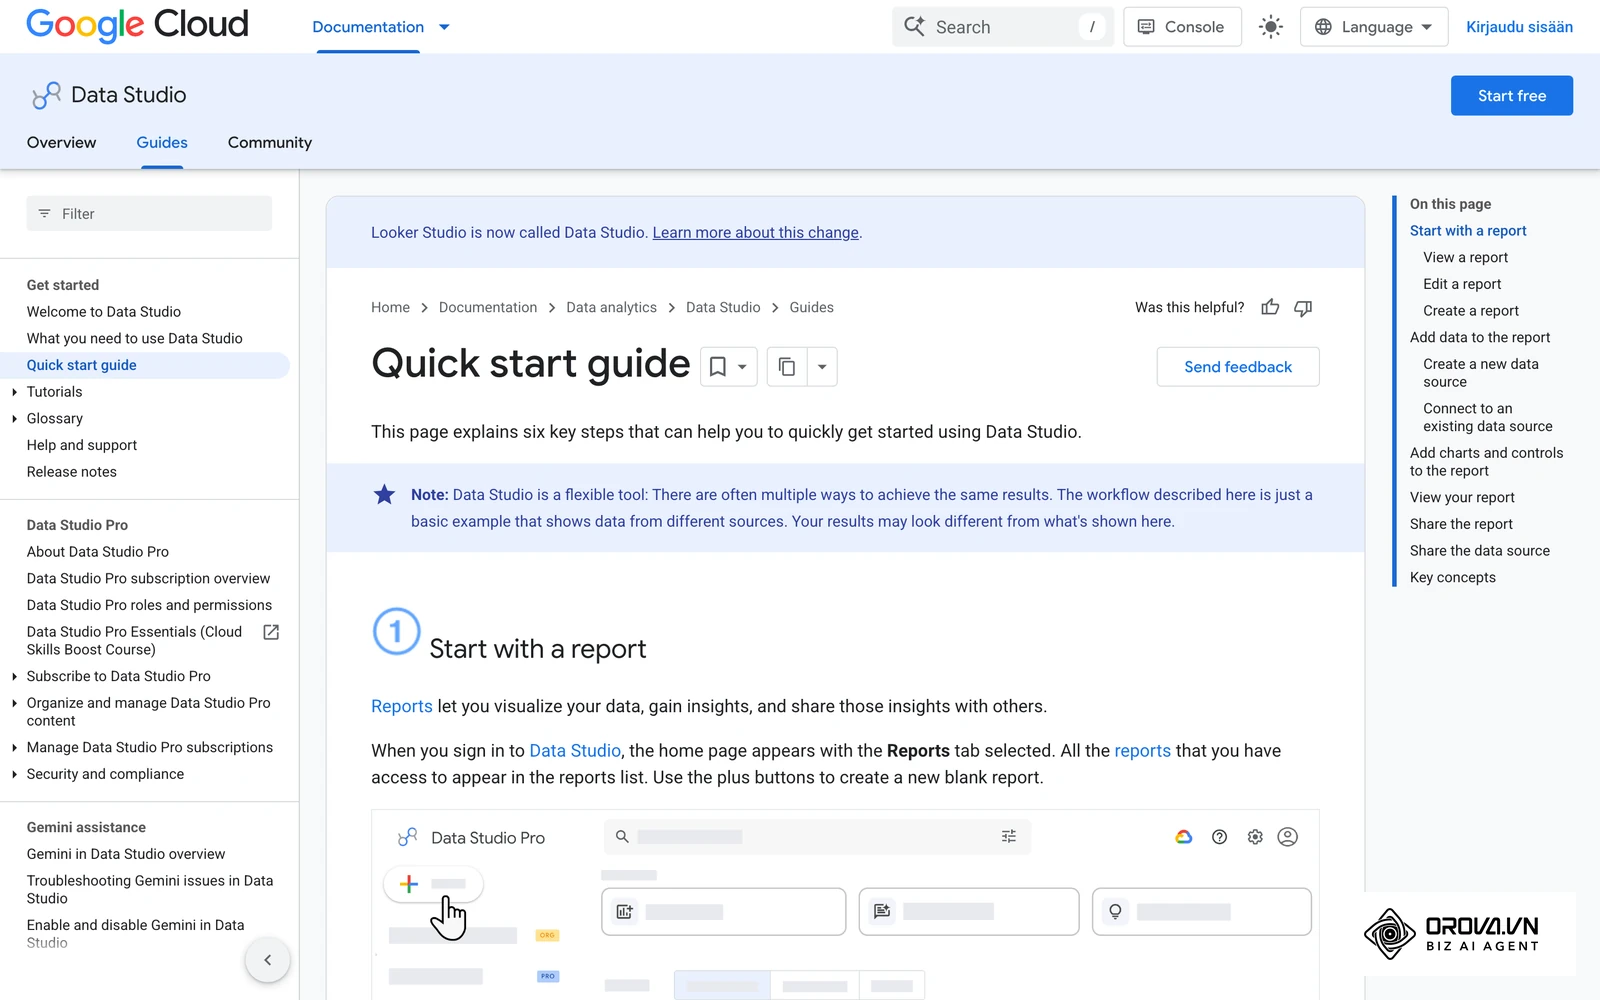Click the Reports link in the paragraph

[402, 707]
